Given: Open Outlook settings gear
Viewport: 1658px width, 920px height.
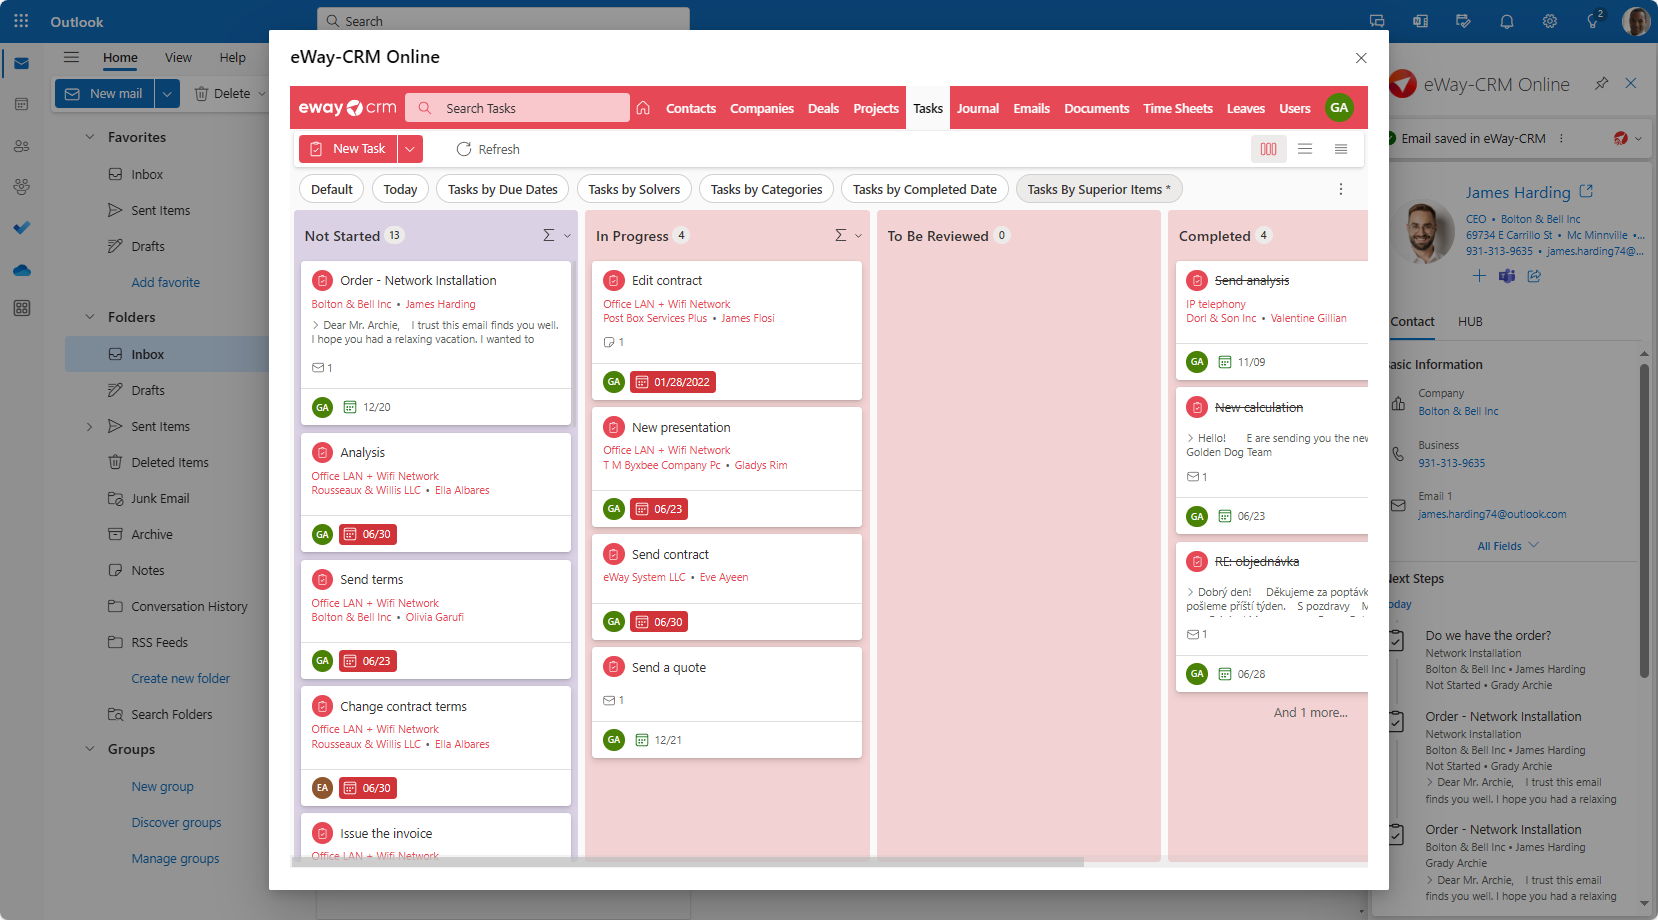Looking at the screenshot, I should [x=1550, y=21].
